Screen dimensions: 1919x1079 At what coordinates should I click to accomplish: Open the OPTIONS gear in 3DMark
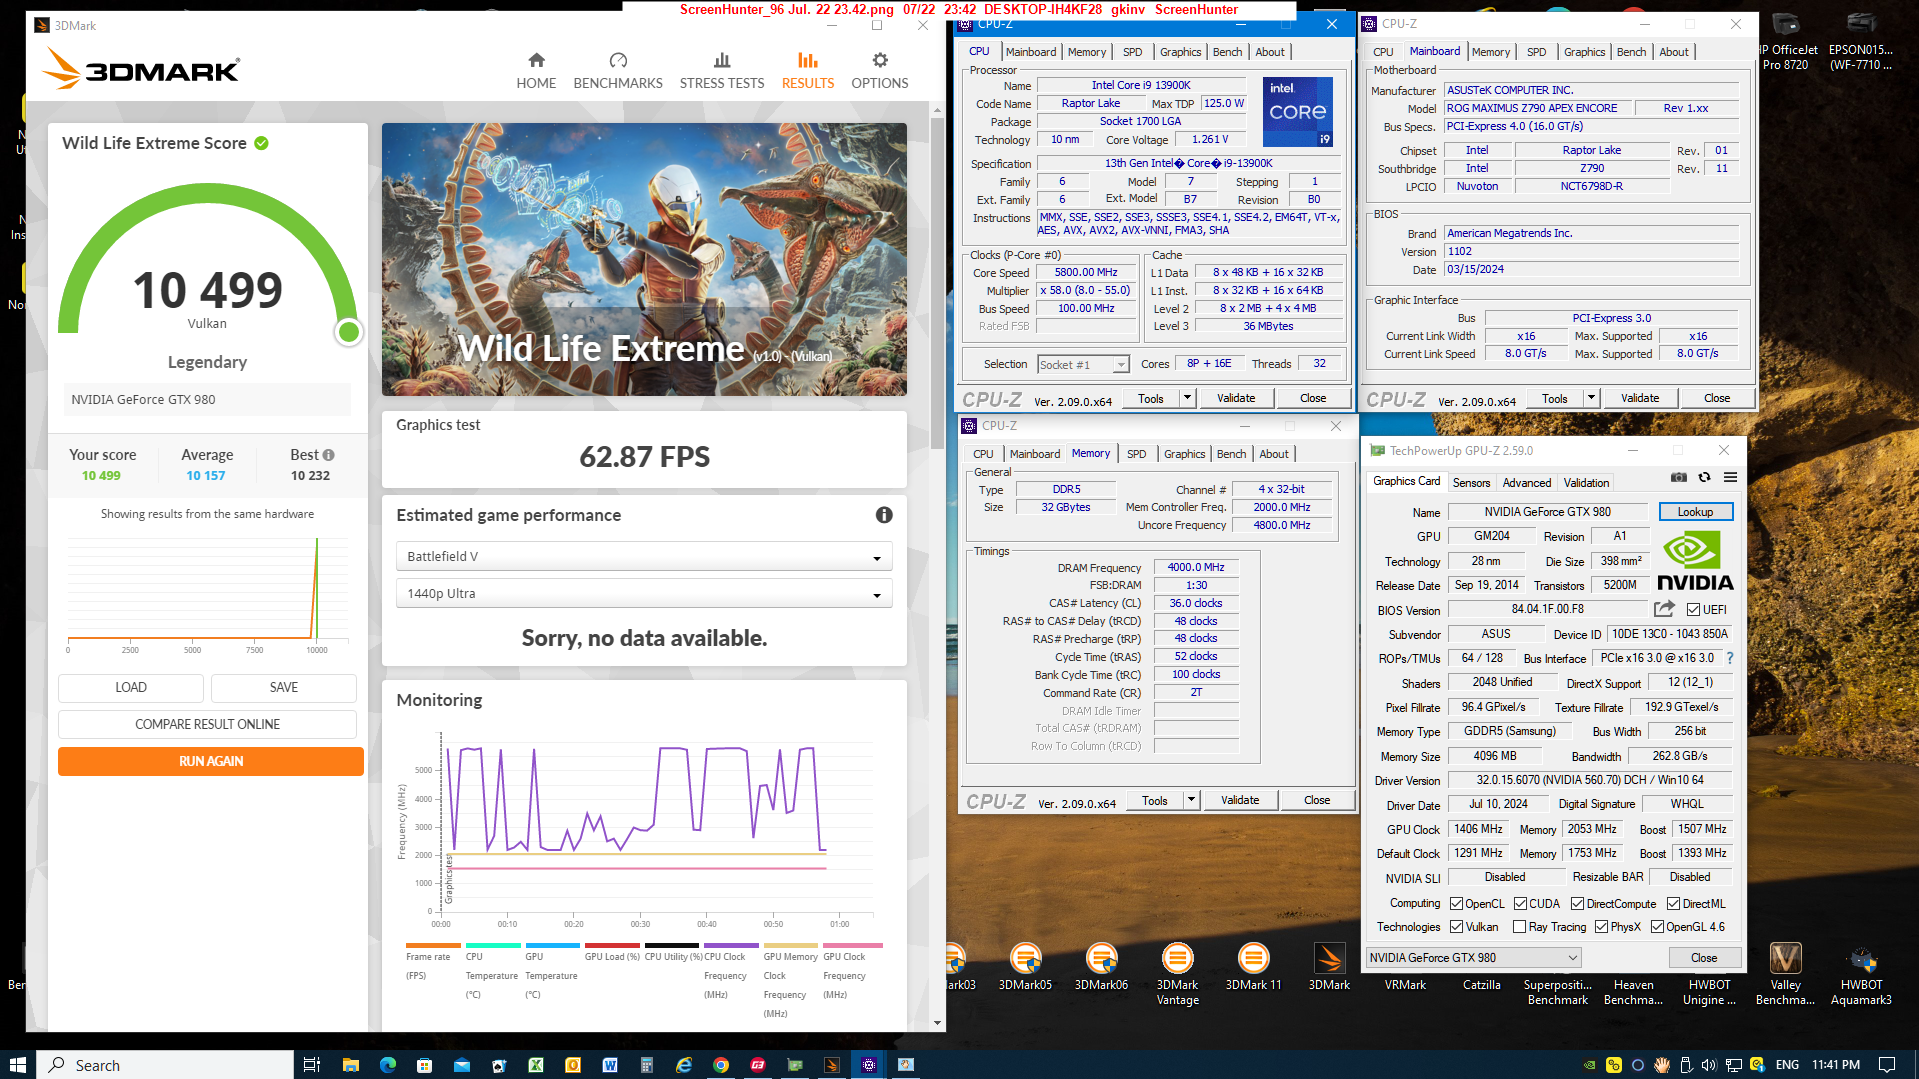click(x=880, y=70)
